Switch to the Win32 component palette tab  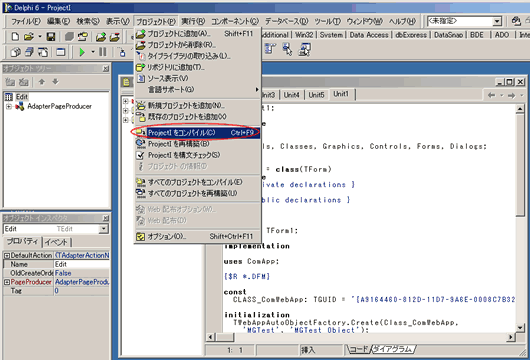coord(304,35)
